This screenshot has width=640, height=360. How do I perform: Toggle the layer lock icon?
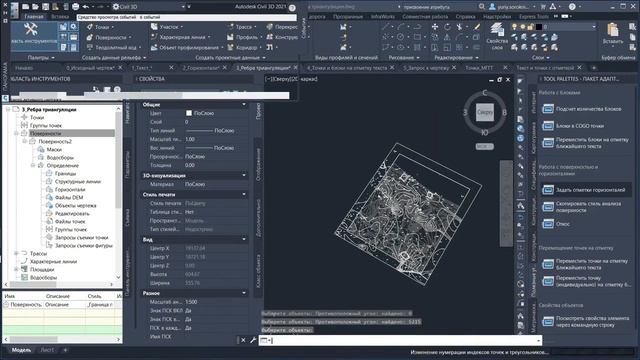[530, 27]
